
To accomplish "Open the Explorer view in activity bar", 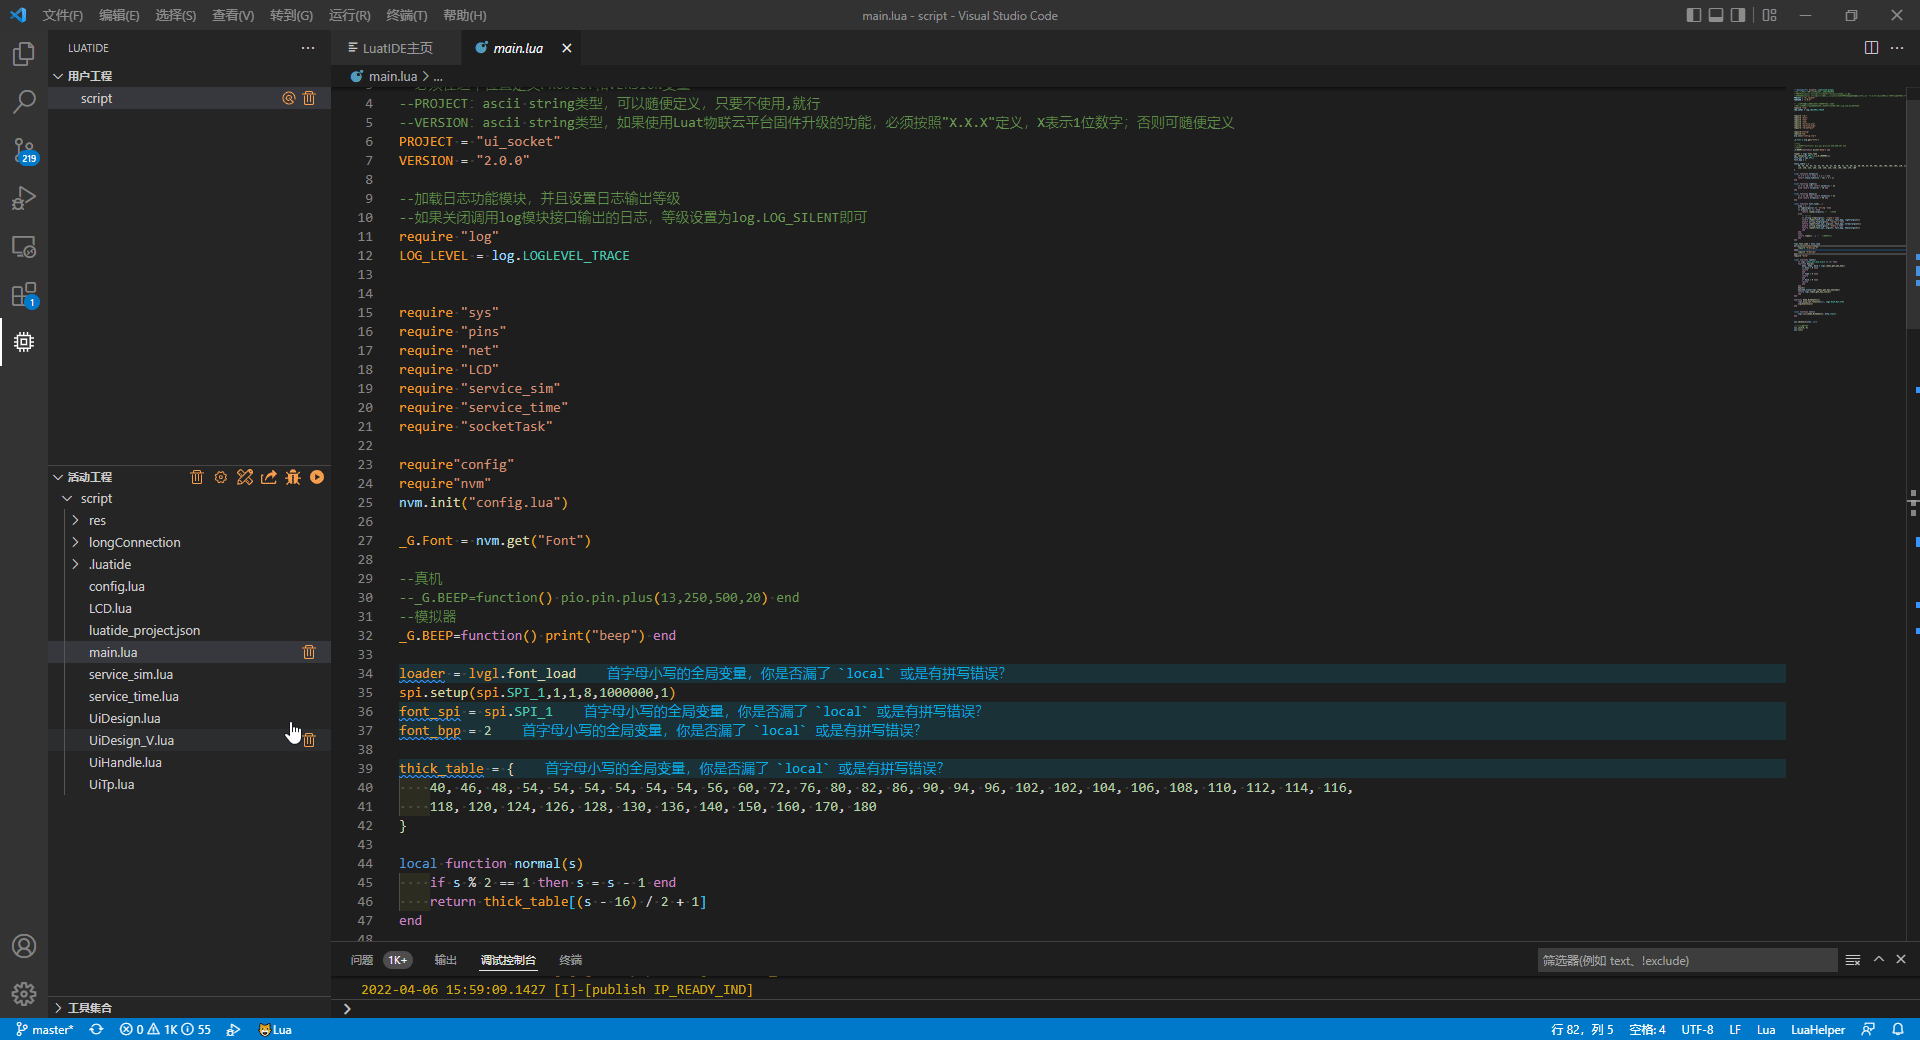I will 24,54.
